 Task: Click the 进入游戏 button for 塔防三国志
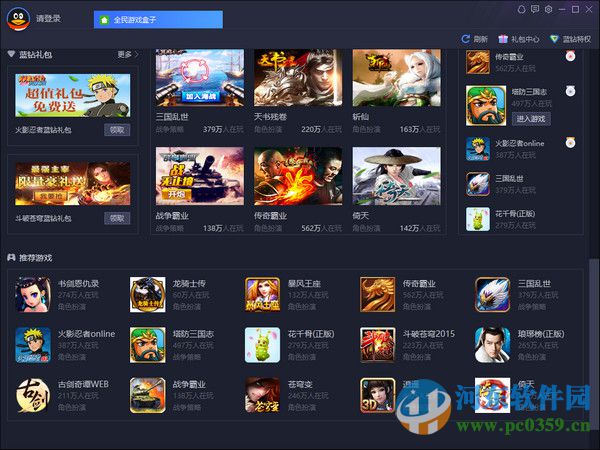[x=531, y=119]
